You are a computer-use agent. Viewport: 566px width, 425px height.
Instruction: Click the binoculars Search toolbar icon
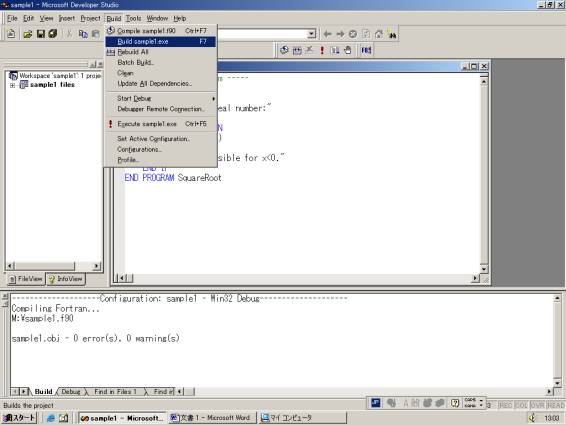(392, 34)
